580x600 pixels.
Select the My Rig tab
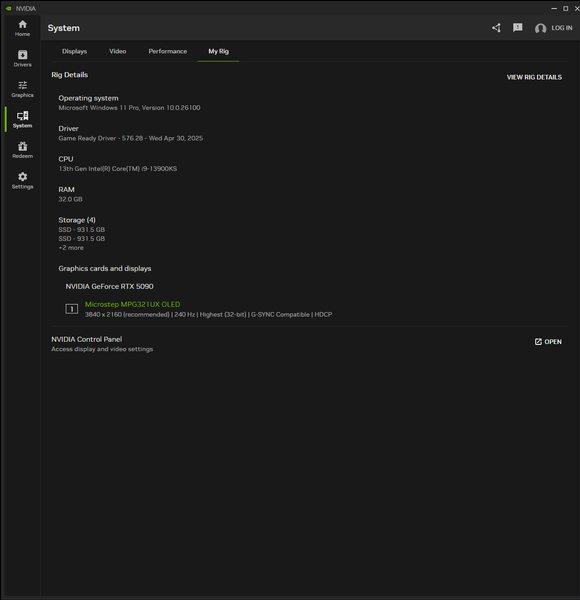pos(218,51)
